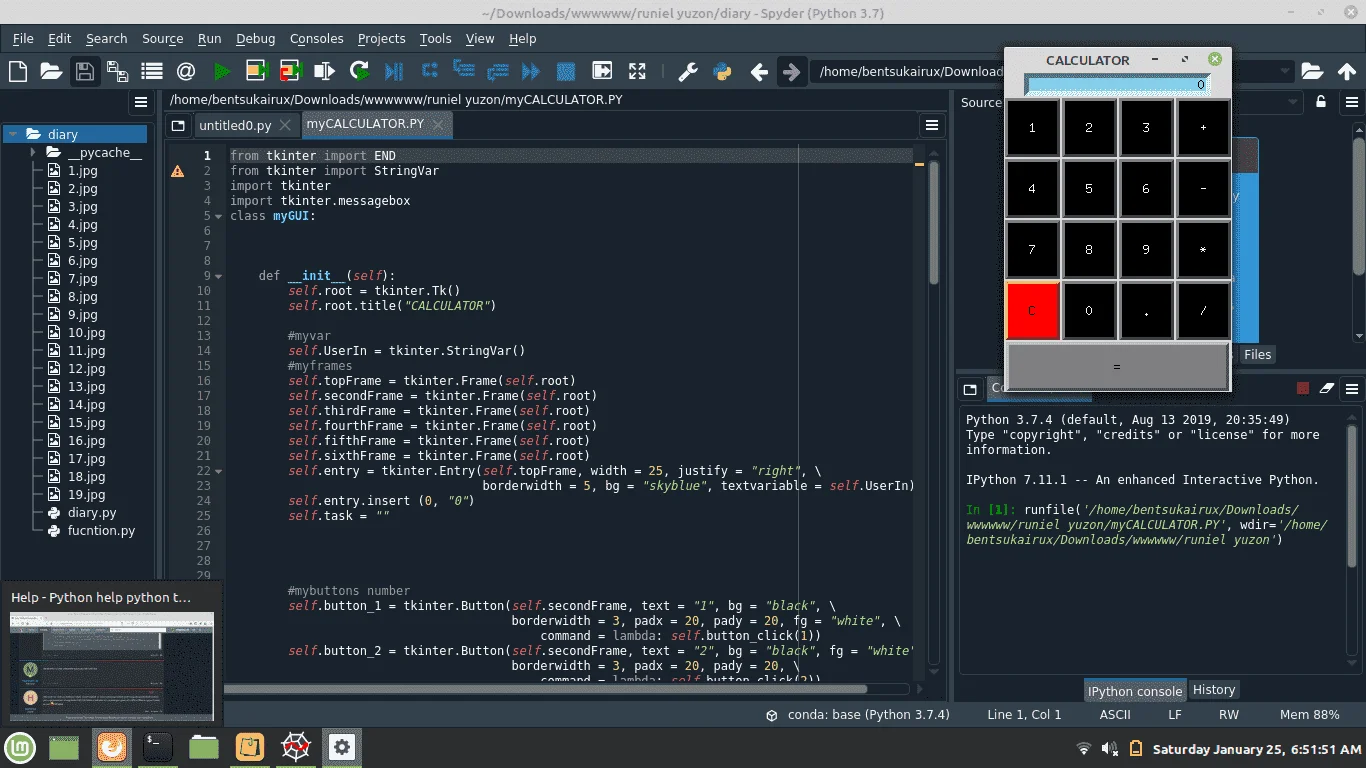The height and width of the screenshot is (768, 1366).
Task: Select the IPython console tab
Action: (1135, 691)
